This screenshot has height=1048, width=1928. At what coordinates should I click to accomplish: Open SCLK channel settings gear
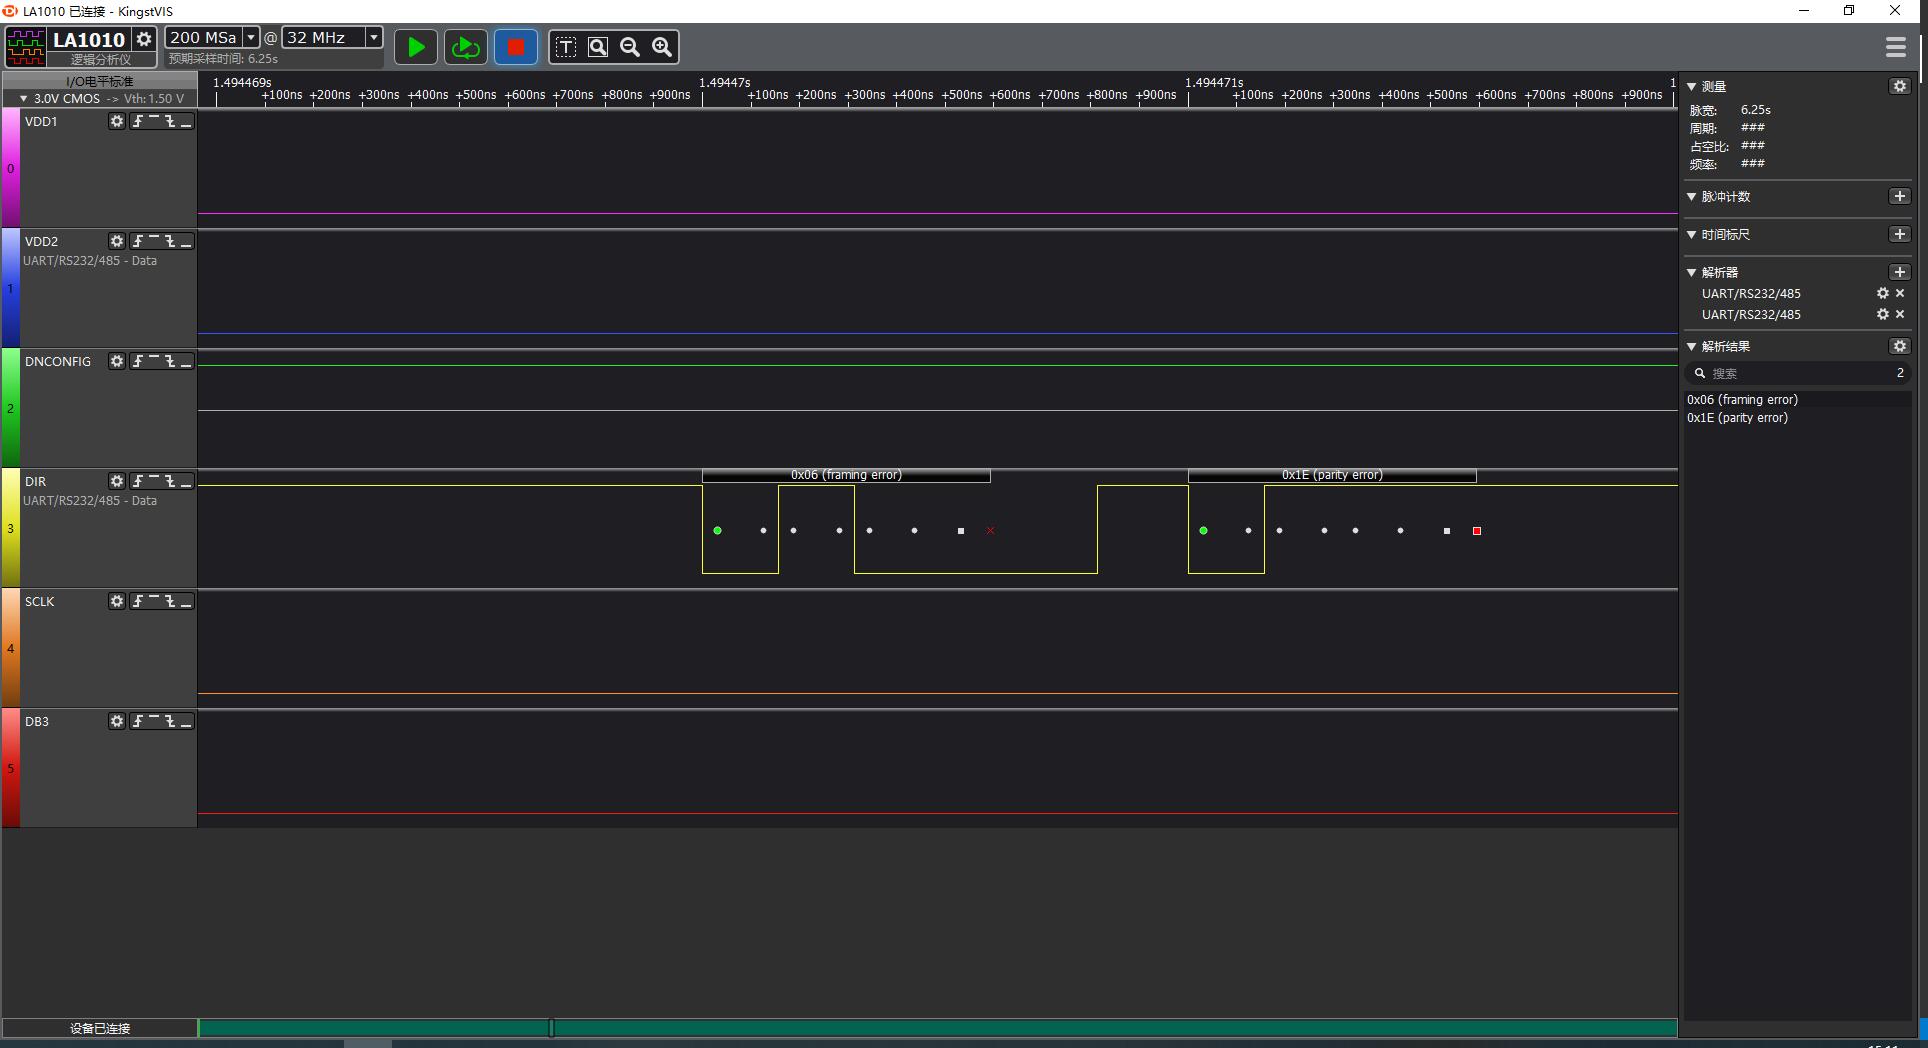pyautogui.click(x=117, y=601)
